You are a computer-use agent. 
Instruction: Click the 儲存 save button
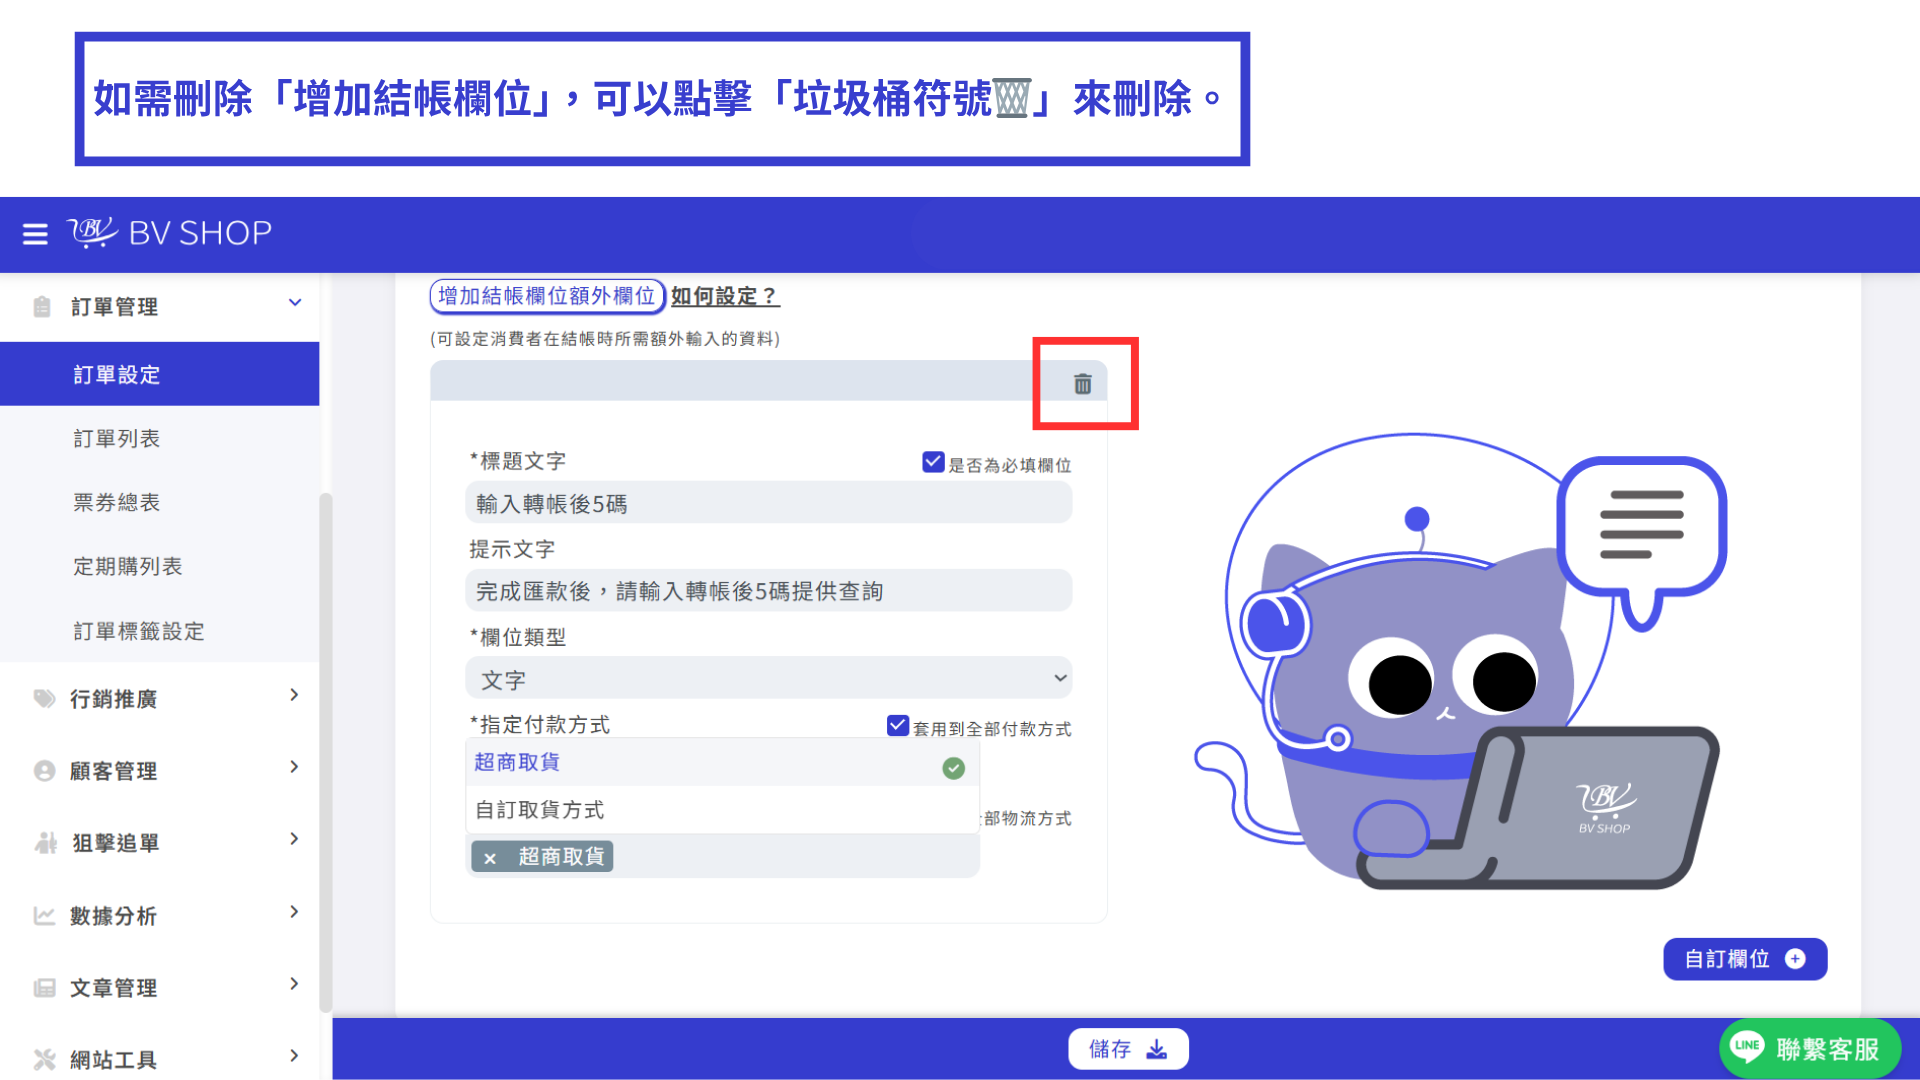tap(1128, 1049)
